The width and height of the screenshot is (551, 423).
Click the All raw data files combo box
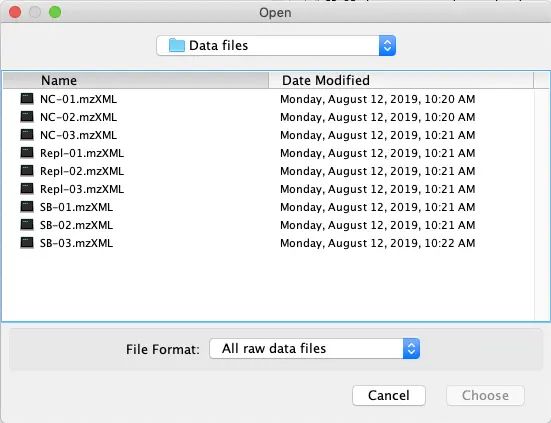tap(315, 349)
